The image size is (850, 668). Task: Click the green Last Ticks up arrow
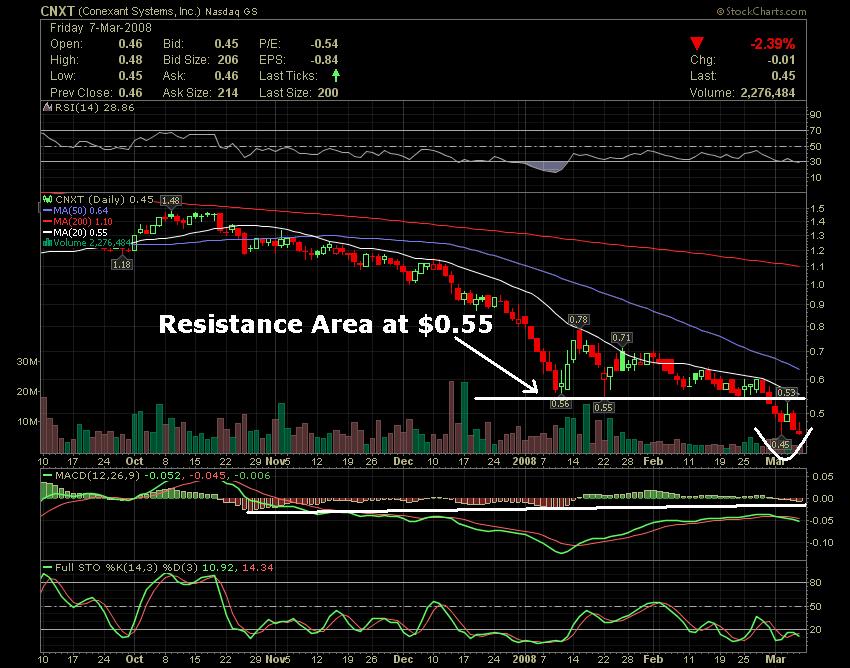336,75
